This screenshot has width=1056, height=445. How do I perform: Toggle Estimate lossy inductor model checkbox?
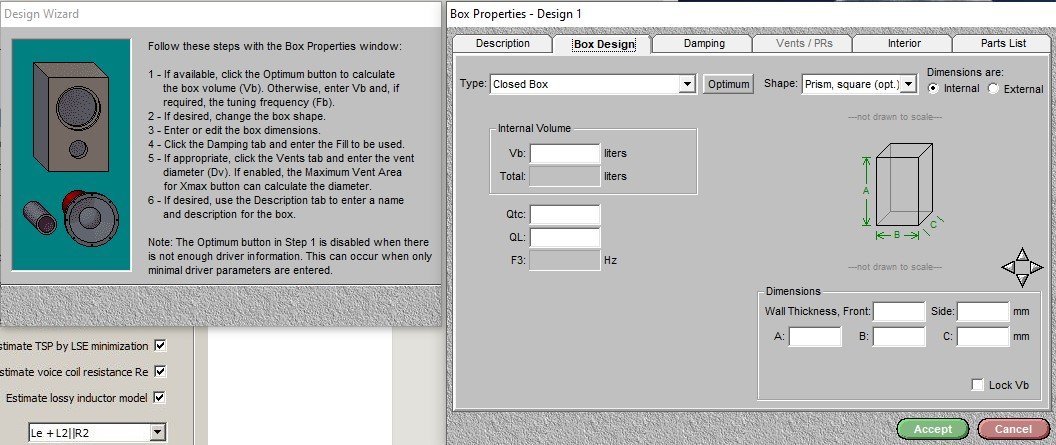point(160,397)
